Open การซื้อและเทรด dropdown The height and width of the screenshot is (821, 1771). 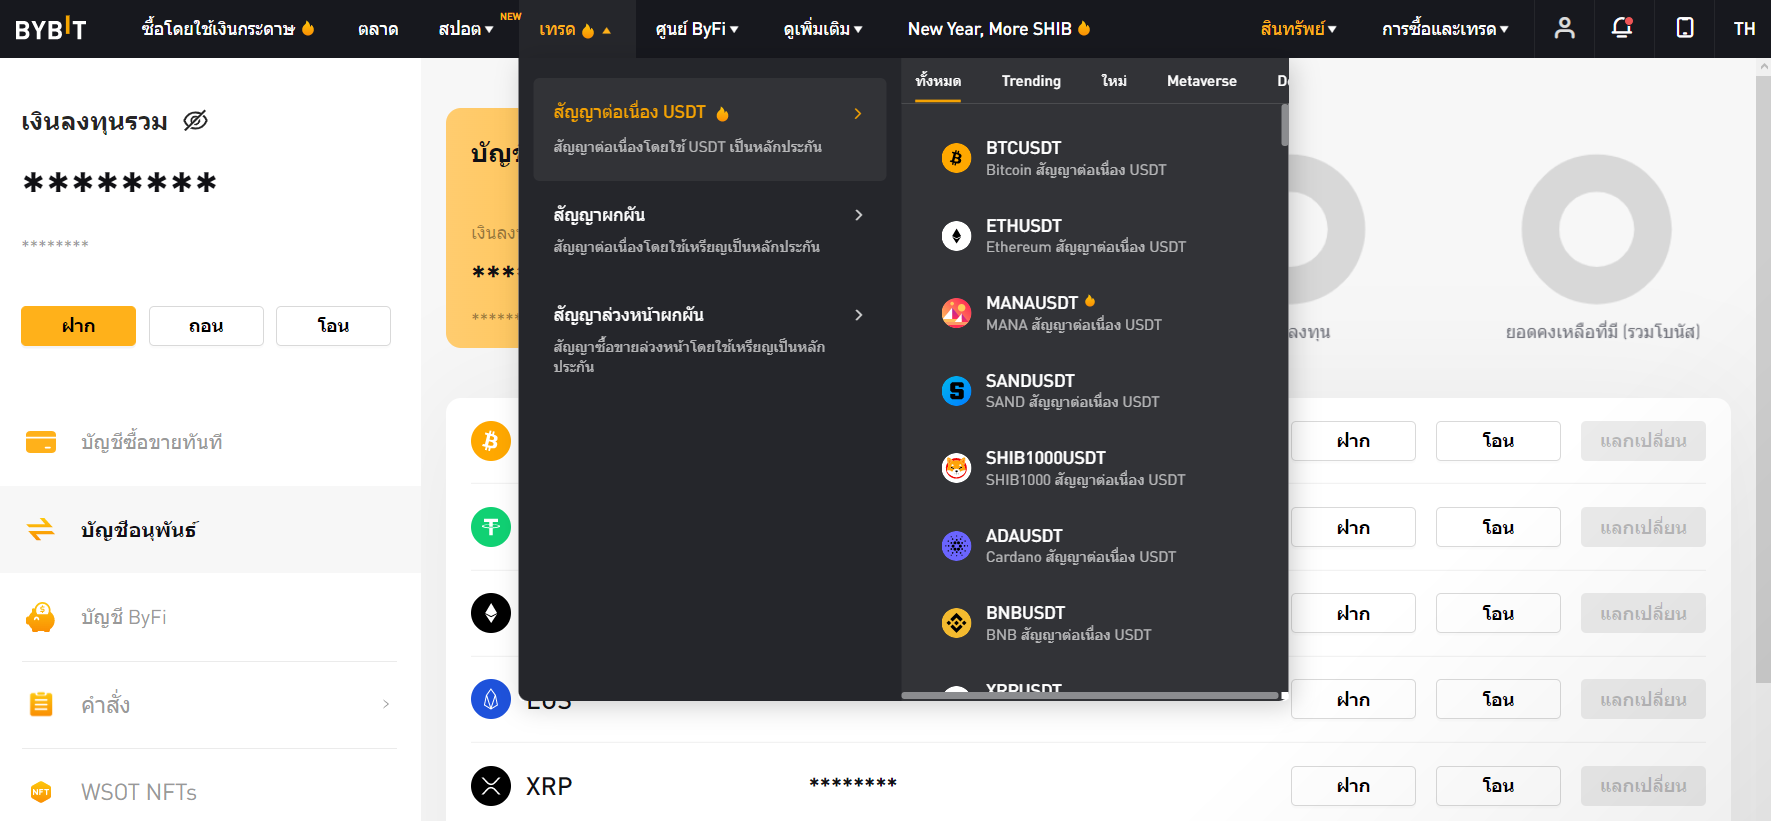click(1445, 29)
